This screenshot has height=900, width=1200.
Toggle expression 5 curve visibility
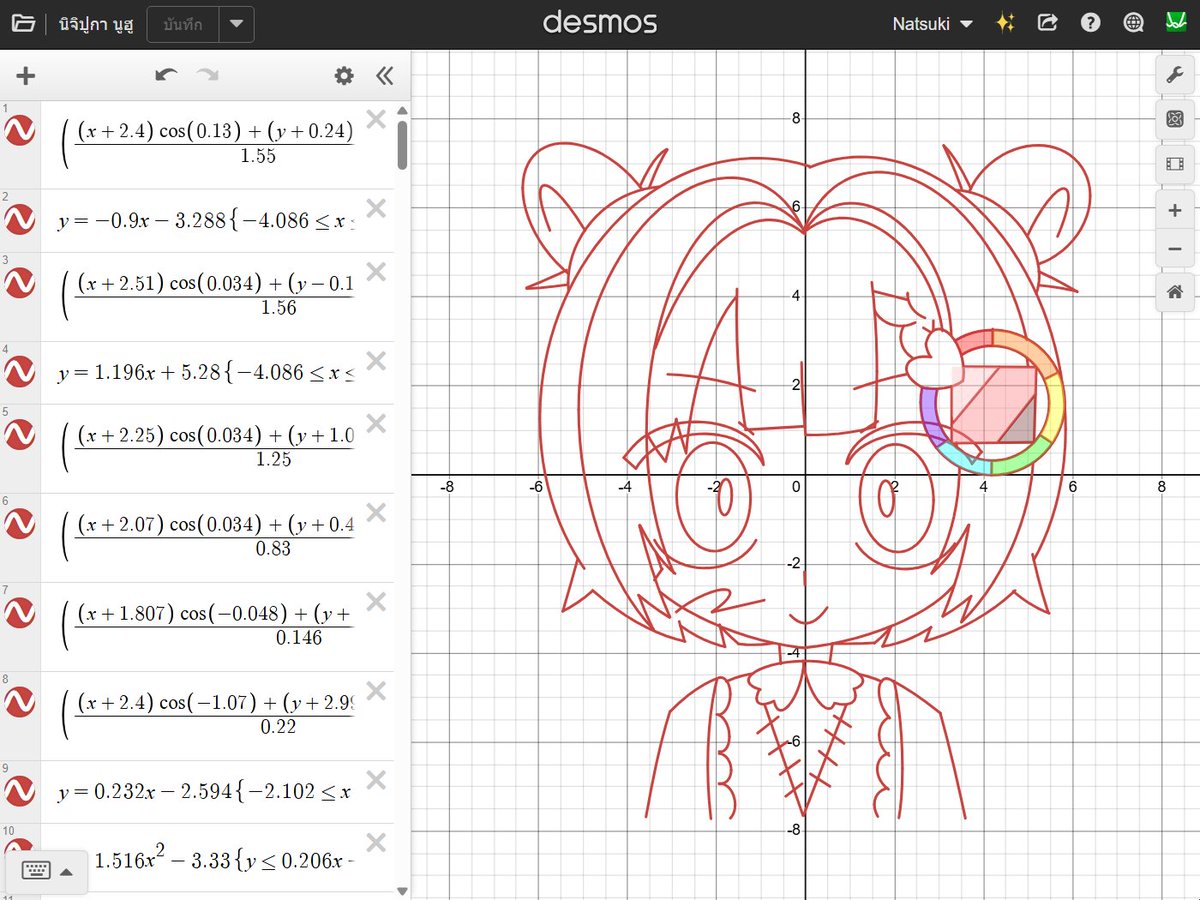[x=20, y=435]
